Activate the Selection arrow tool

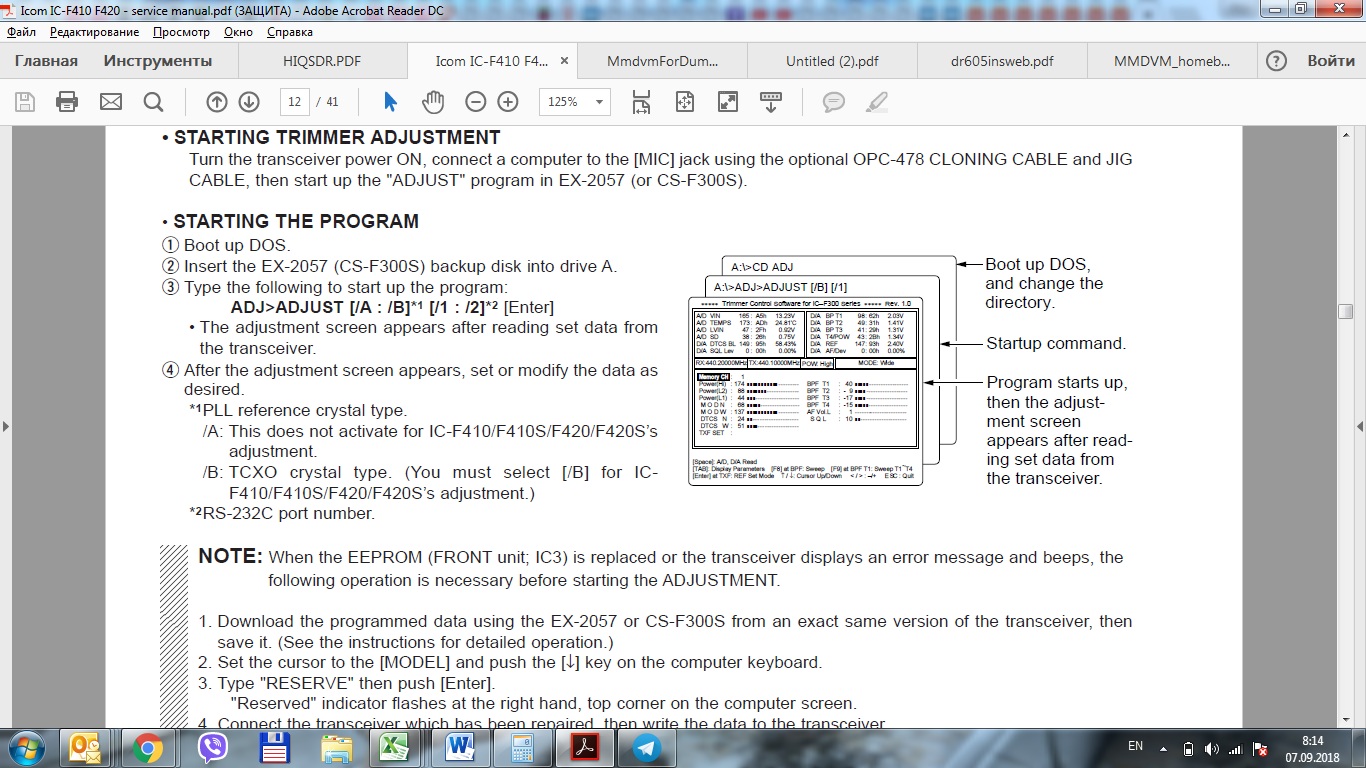(x=390, y=102)
